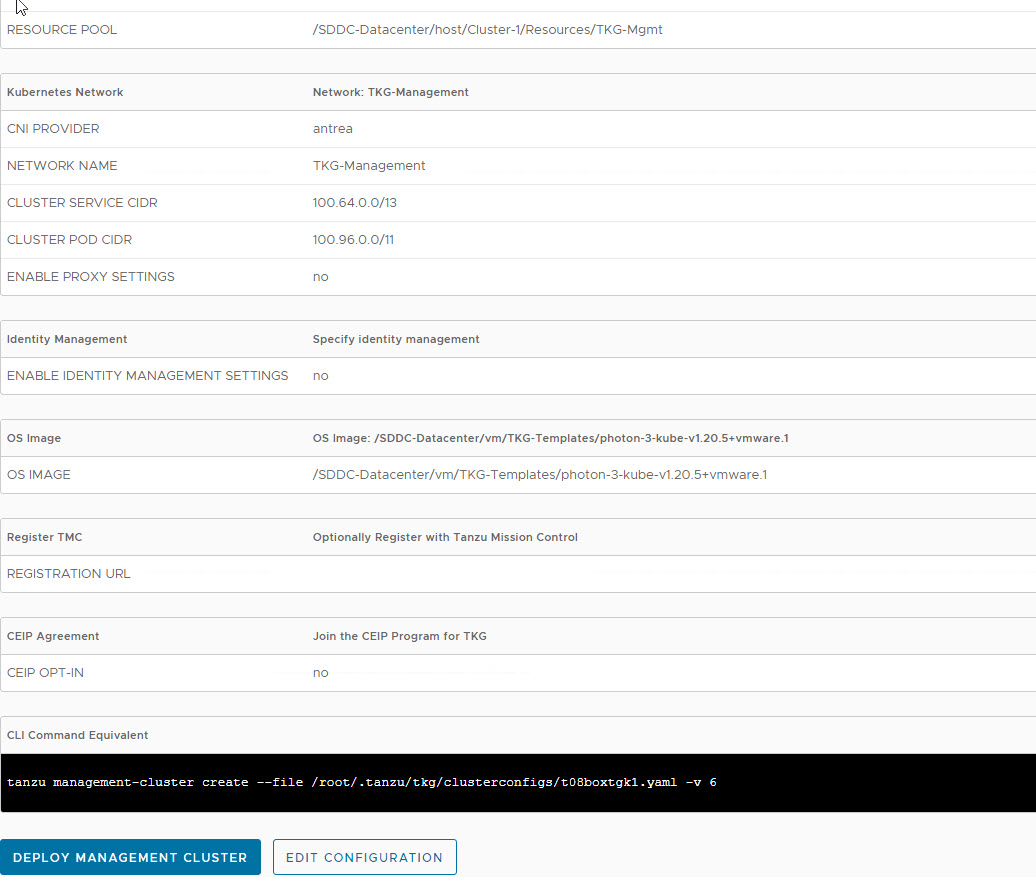Click the bold OS Image path header text
The image size is (1036, 877).
550,438
